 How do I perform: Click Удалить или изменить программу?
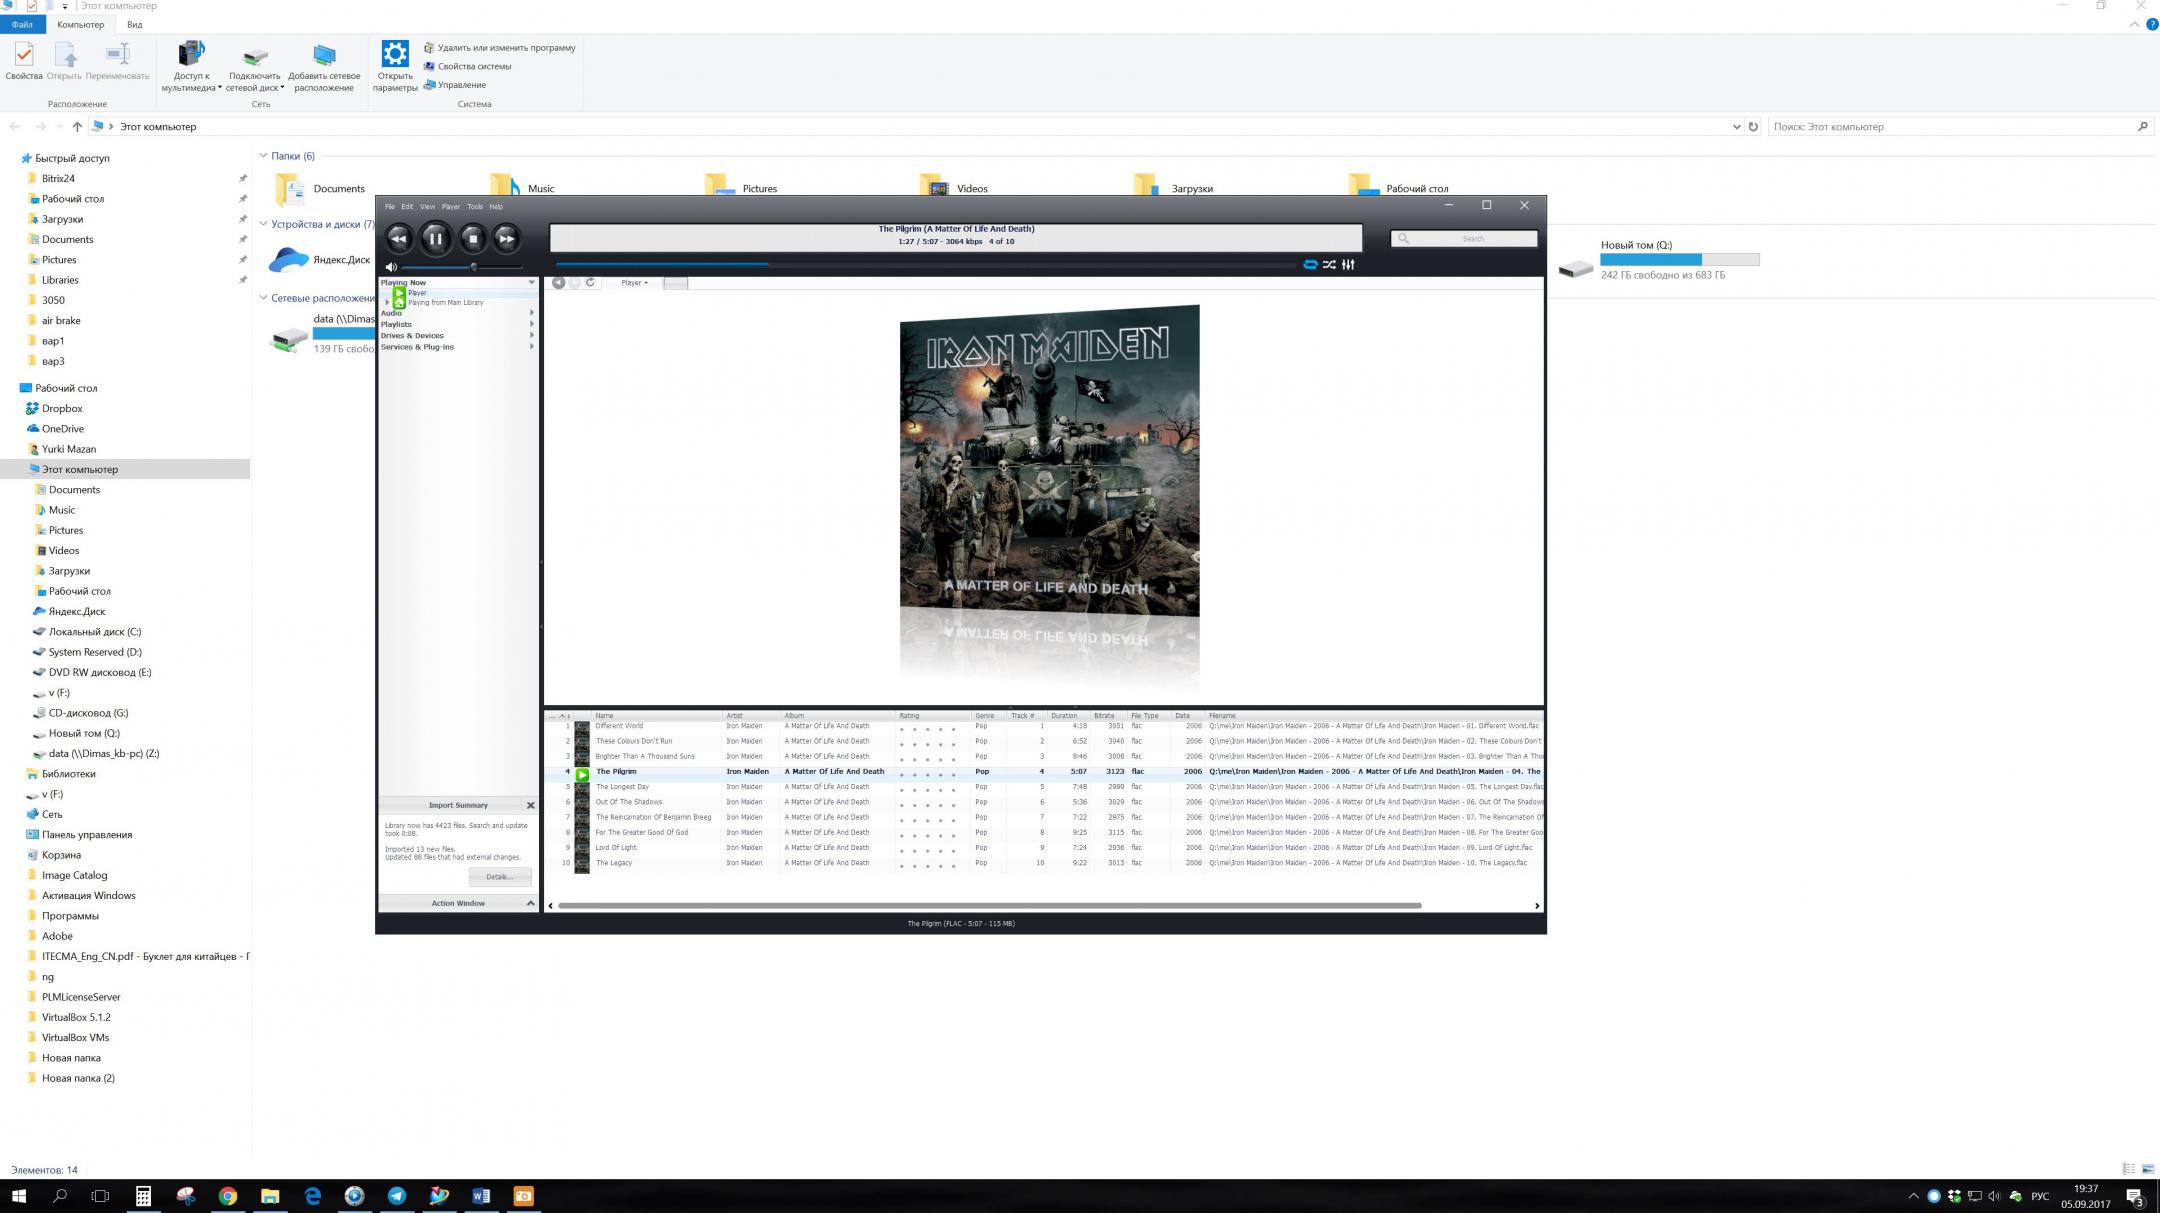(x=499, y=48)
